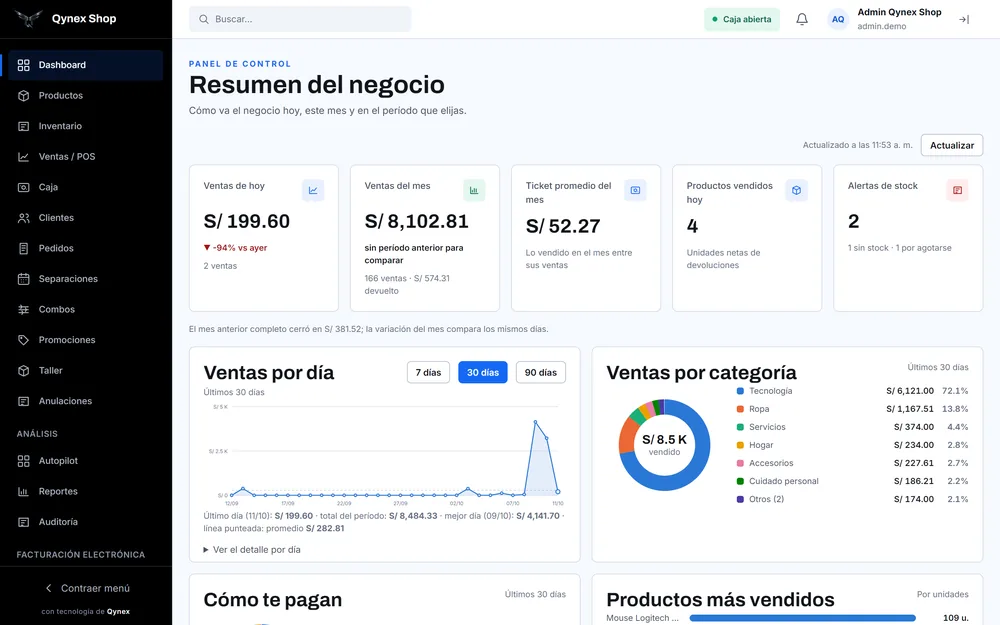Open the Promociones menu entry
The image size is (1000, 625).
(x=85, y=340)
